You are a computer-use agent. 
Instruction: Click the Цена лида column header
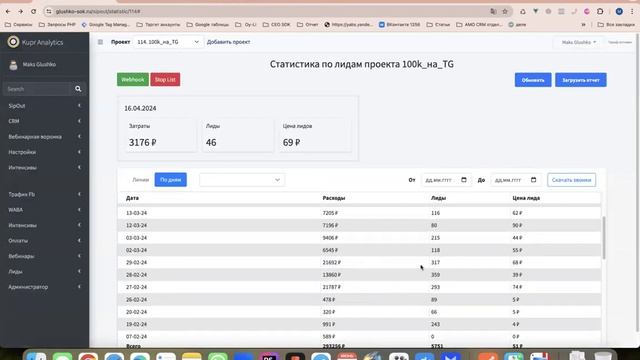tap(526, 198)
